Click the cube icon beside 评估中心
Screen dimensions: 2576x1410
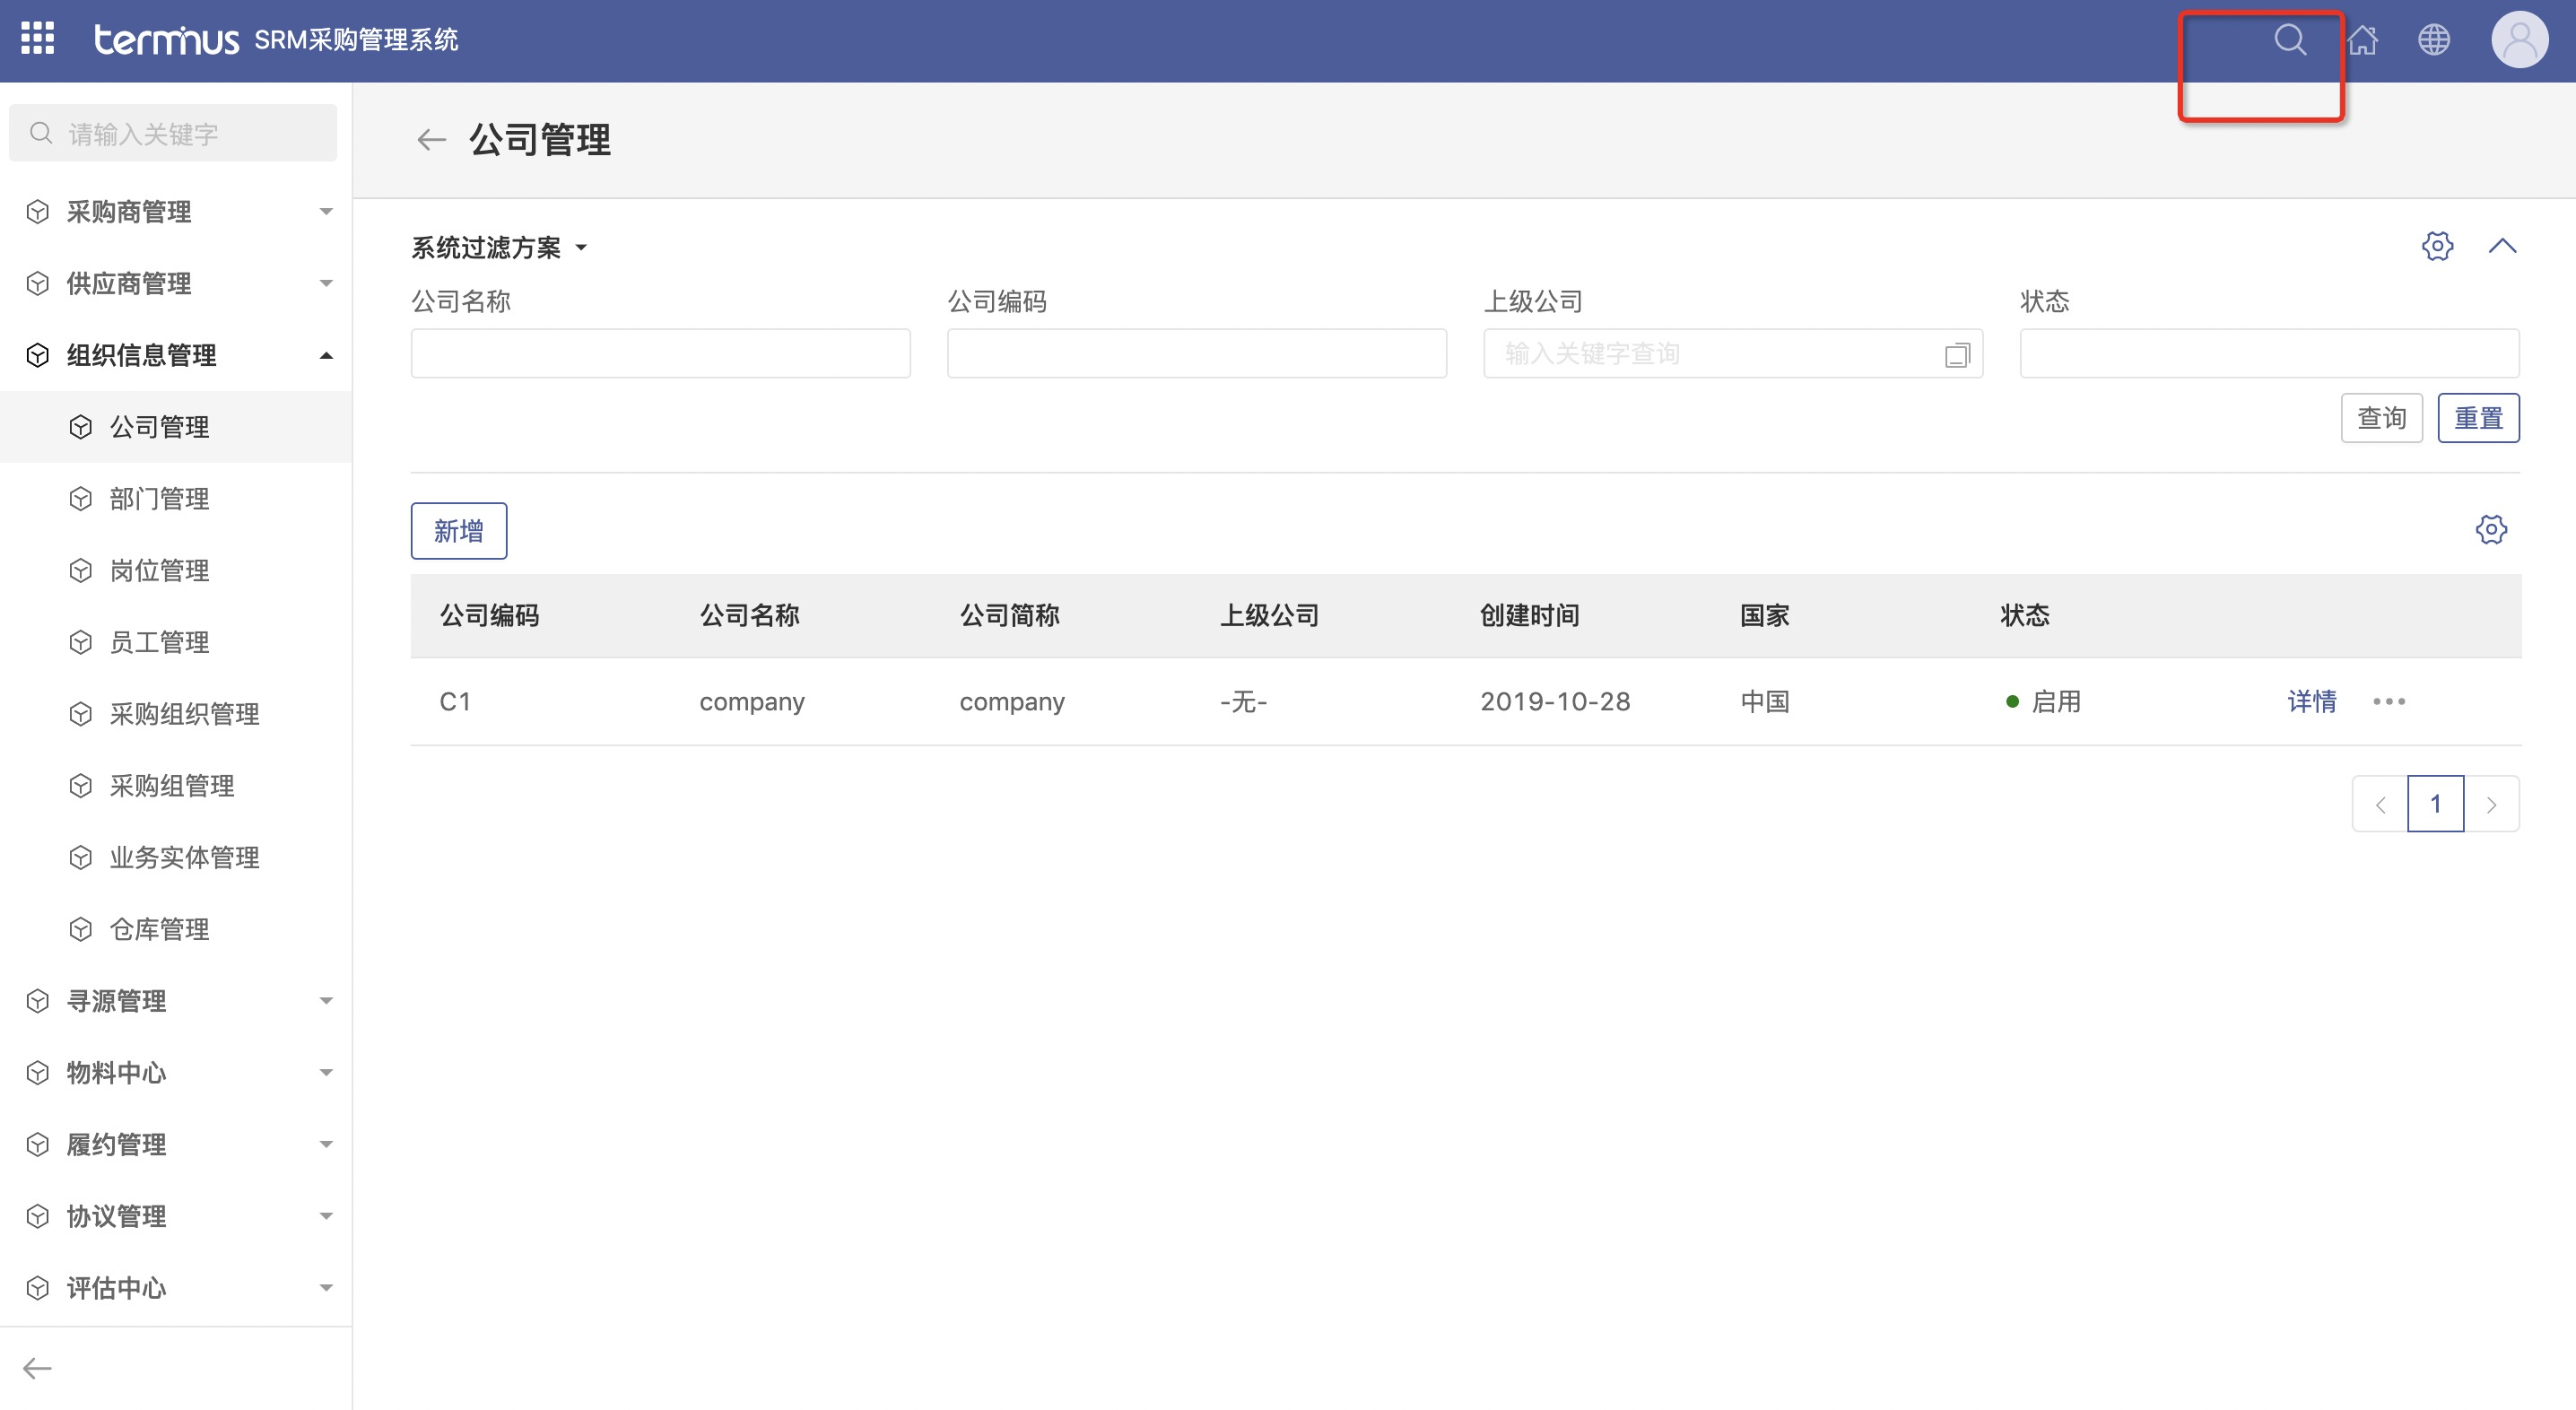point(38,1288)
